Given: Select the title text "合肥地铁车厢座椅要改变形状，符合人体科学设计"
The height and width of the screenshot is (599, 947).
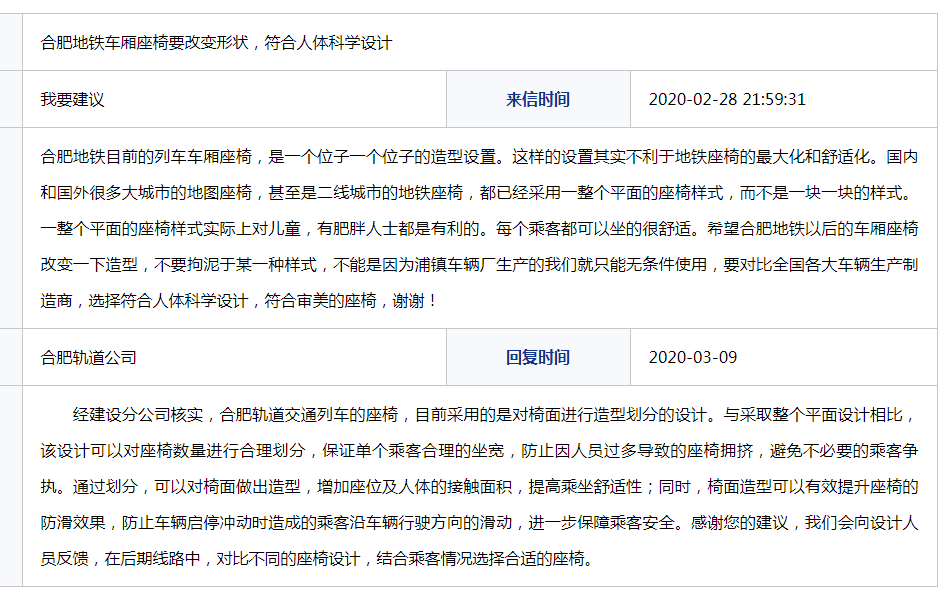Looking at the screenshot, I should (216, 43).
